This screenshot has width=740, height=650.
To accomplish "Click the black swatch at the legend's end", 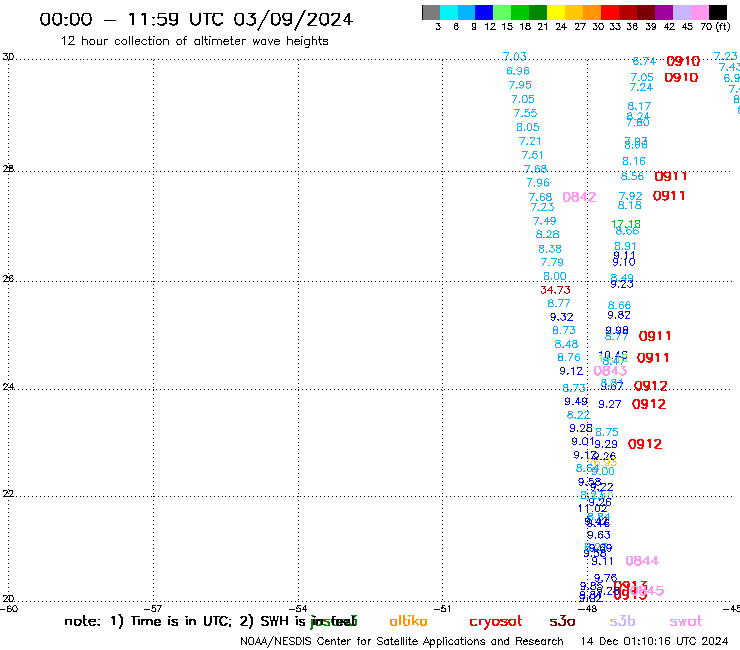I will pos(717,12).
